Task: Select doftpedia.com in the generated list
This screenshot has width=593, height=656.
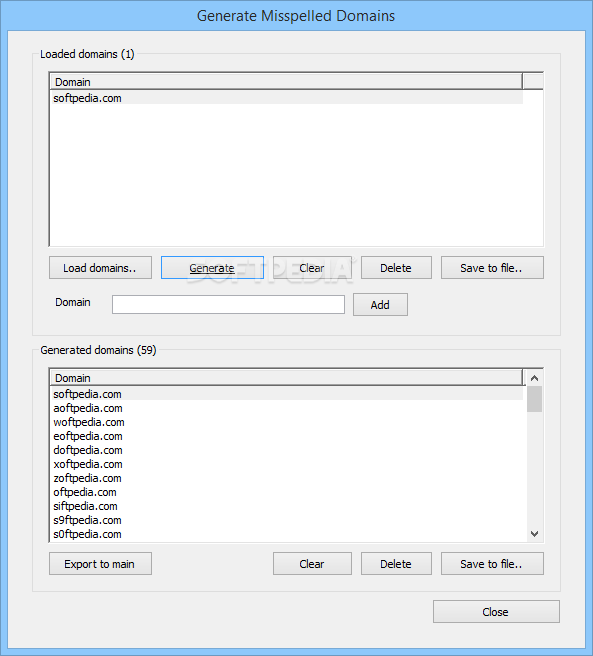Action: [287, 450]
